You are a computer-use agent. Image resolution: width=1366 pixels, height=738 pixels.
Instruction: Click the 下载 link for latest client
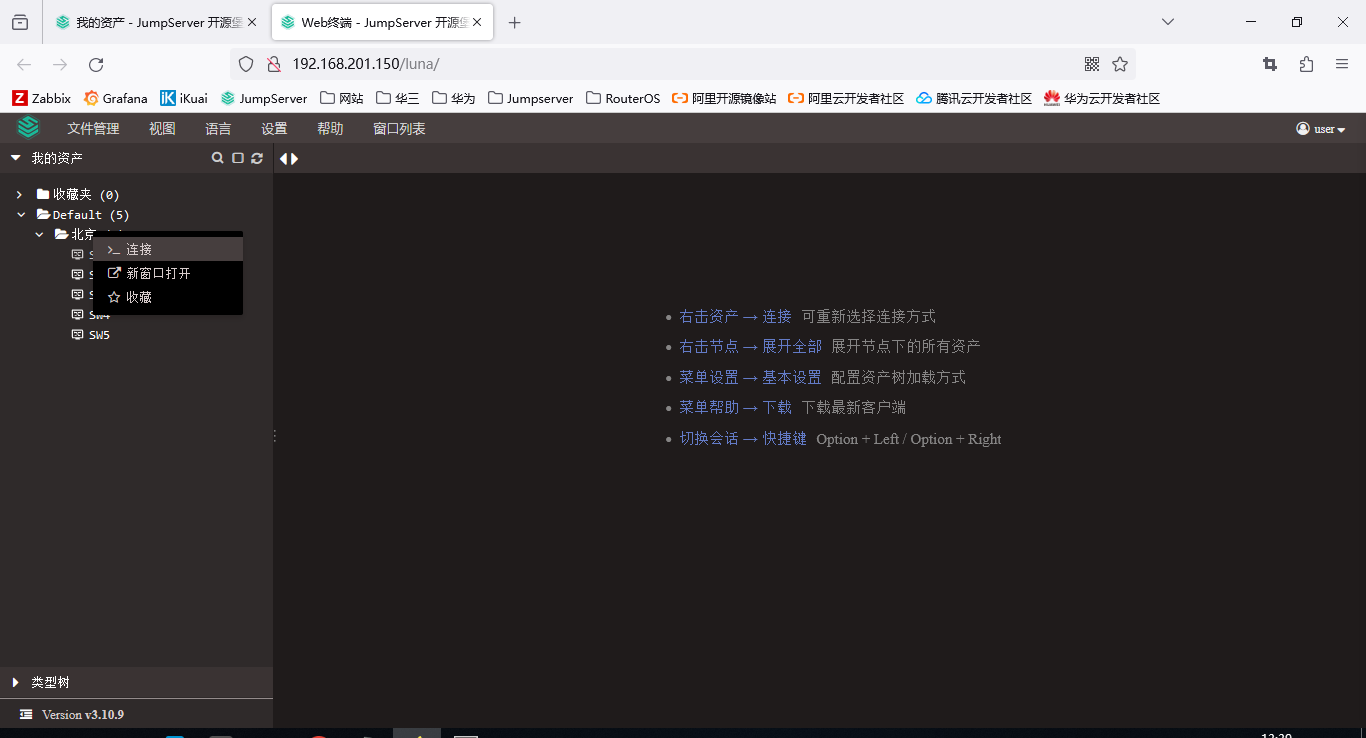(x=777, y=407)
